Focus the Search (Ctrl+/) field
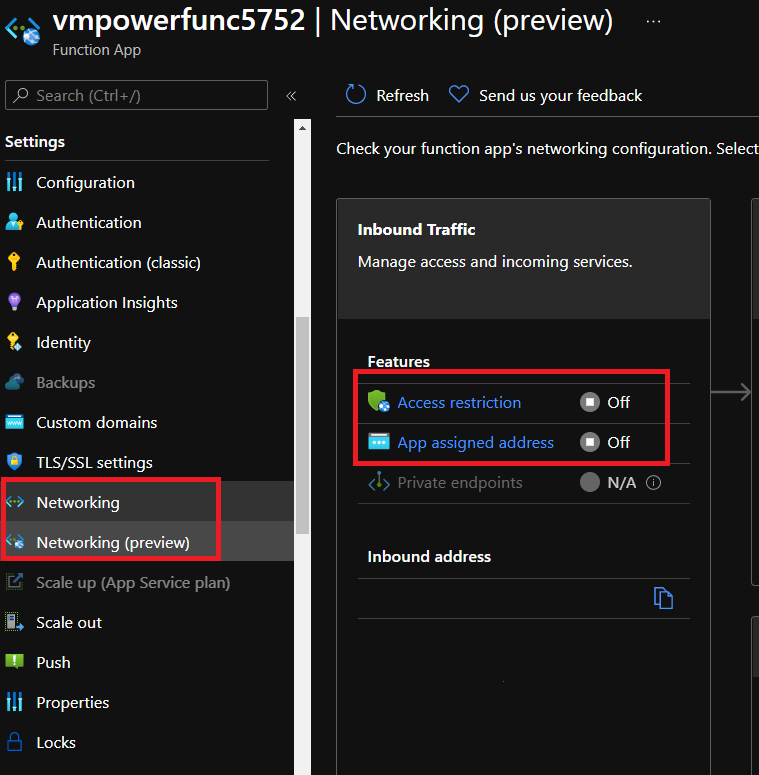The width and height of the screenshot is (759, 775). 136,95
